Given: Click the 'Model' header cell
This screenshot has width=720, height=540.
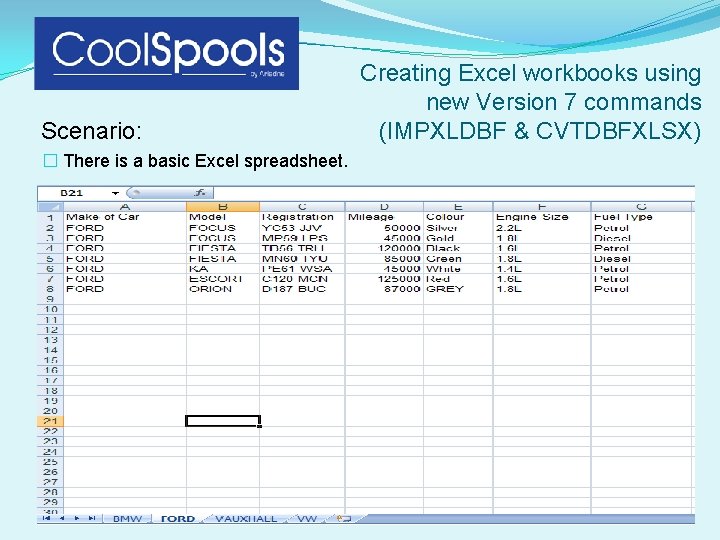Looking at the screenshot, I should [x=223, y=217].
